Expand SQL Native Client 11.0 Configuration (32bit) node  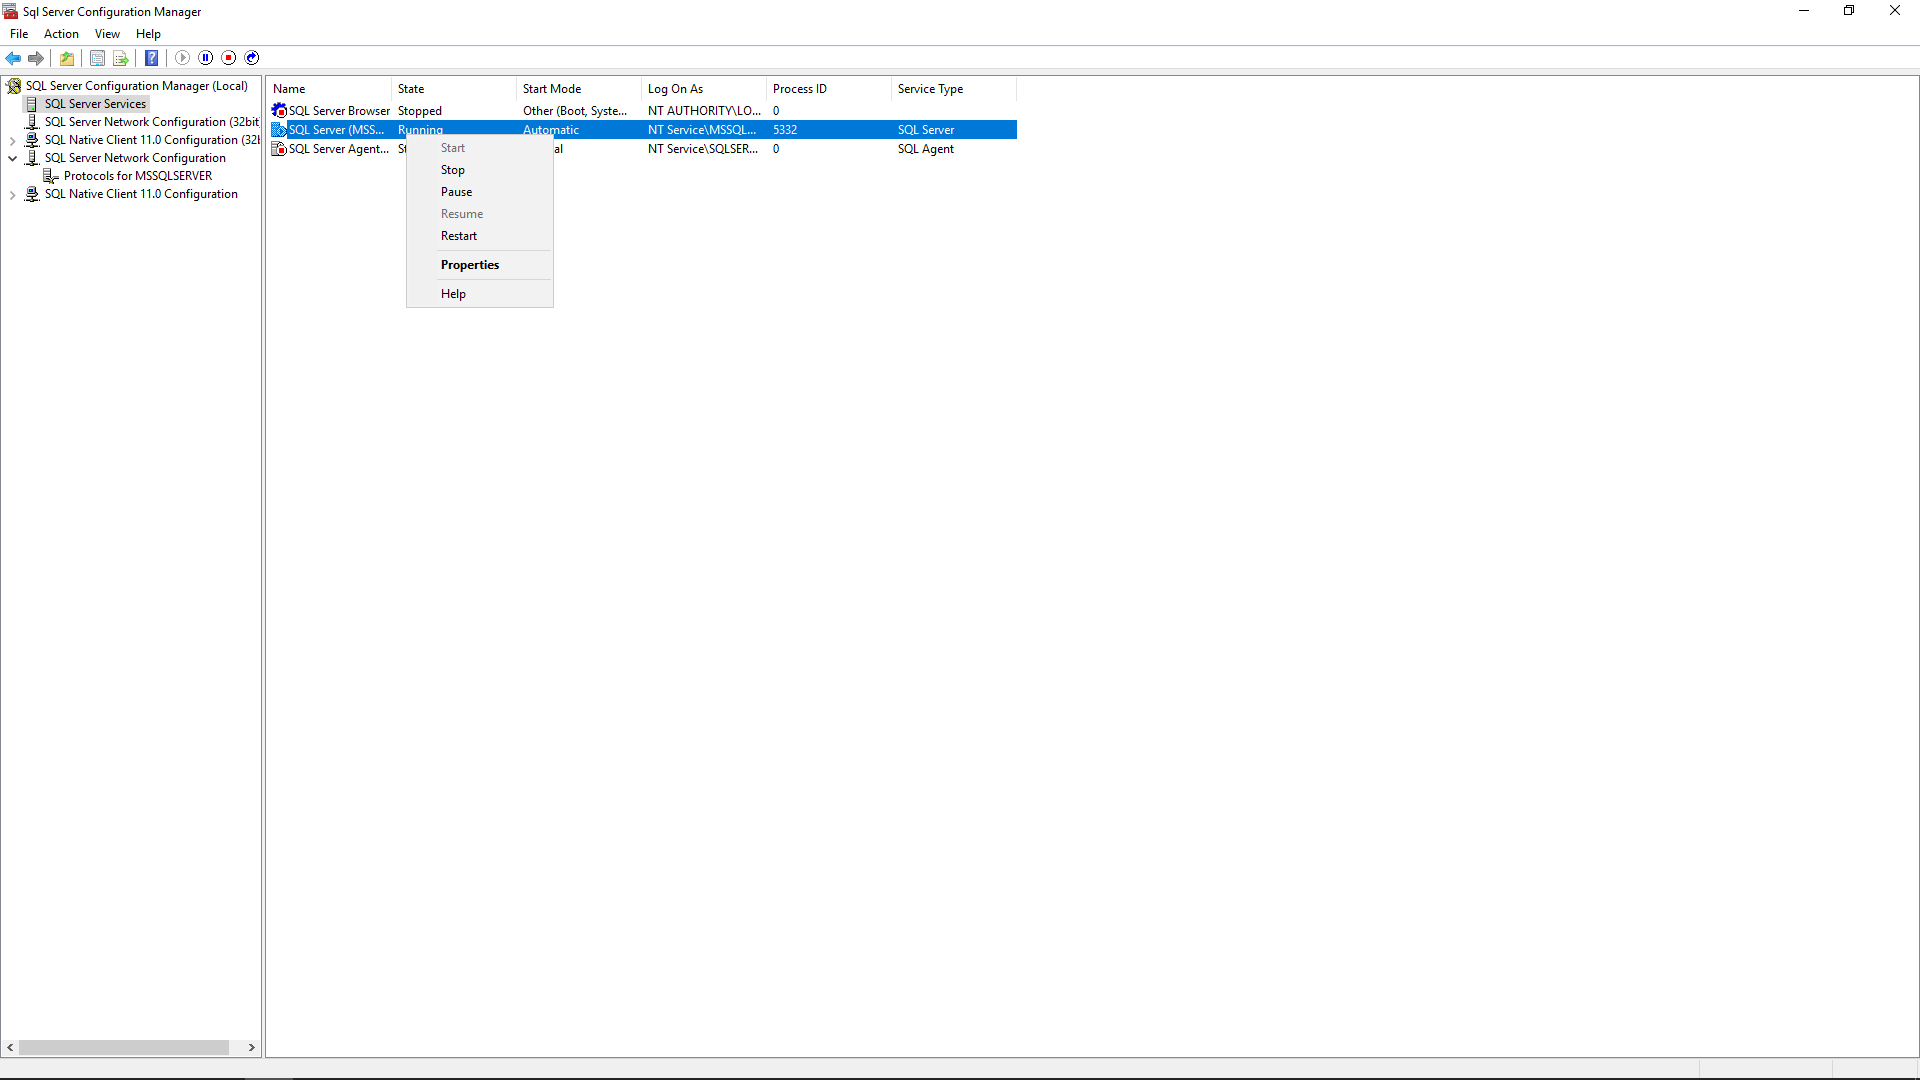pyautogui.click(x=12, y=141)
